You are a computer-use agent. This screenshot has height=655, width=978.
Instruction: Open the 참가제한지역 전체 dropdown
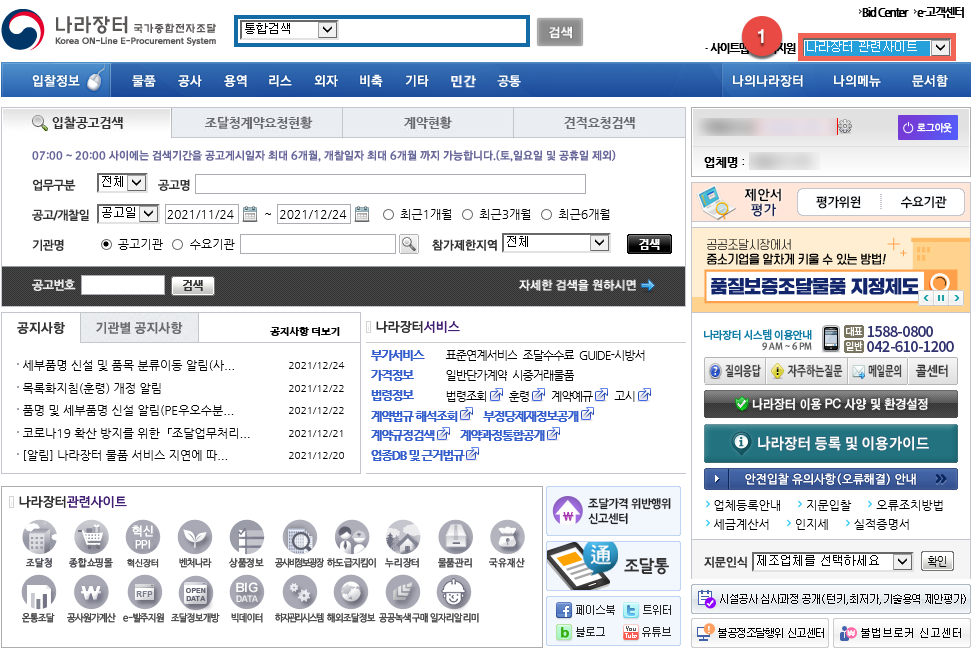coord(556,243)
